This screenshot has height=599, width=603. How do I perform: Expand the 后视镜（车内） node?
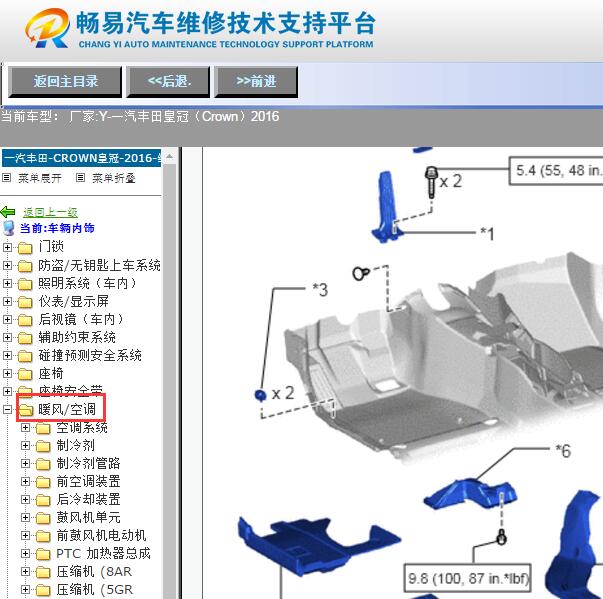(x=7, y=319)
